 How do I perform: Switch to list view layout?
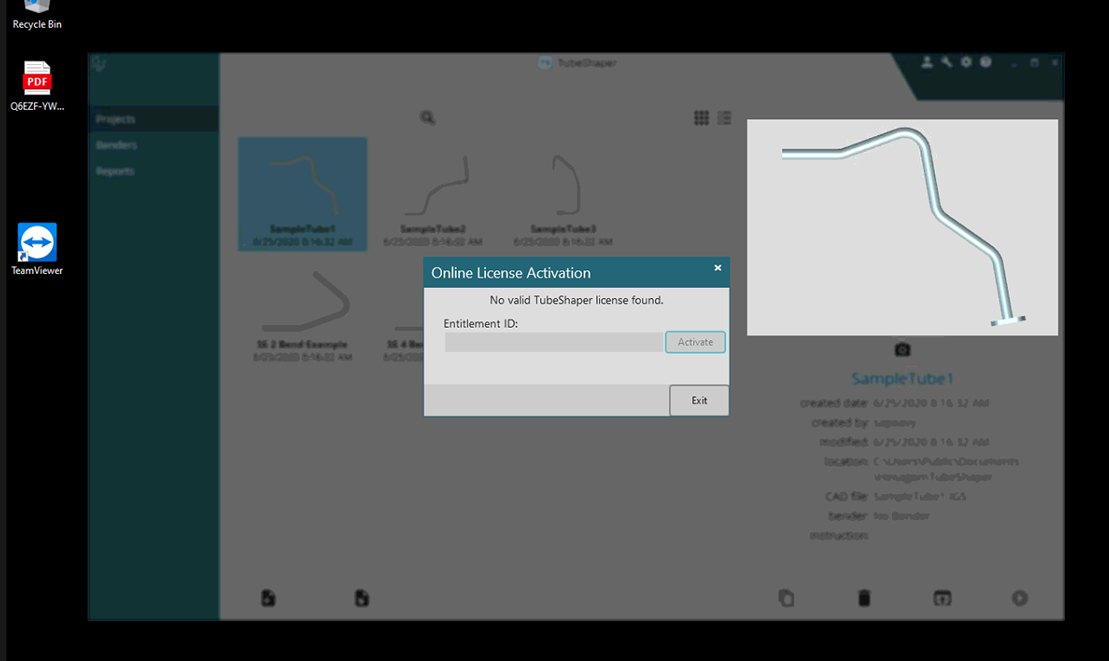click(725, 118)
